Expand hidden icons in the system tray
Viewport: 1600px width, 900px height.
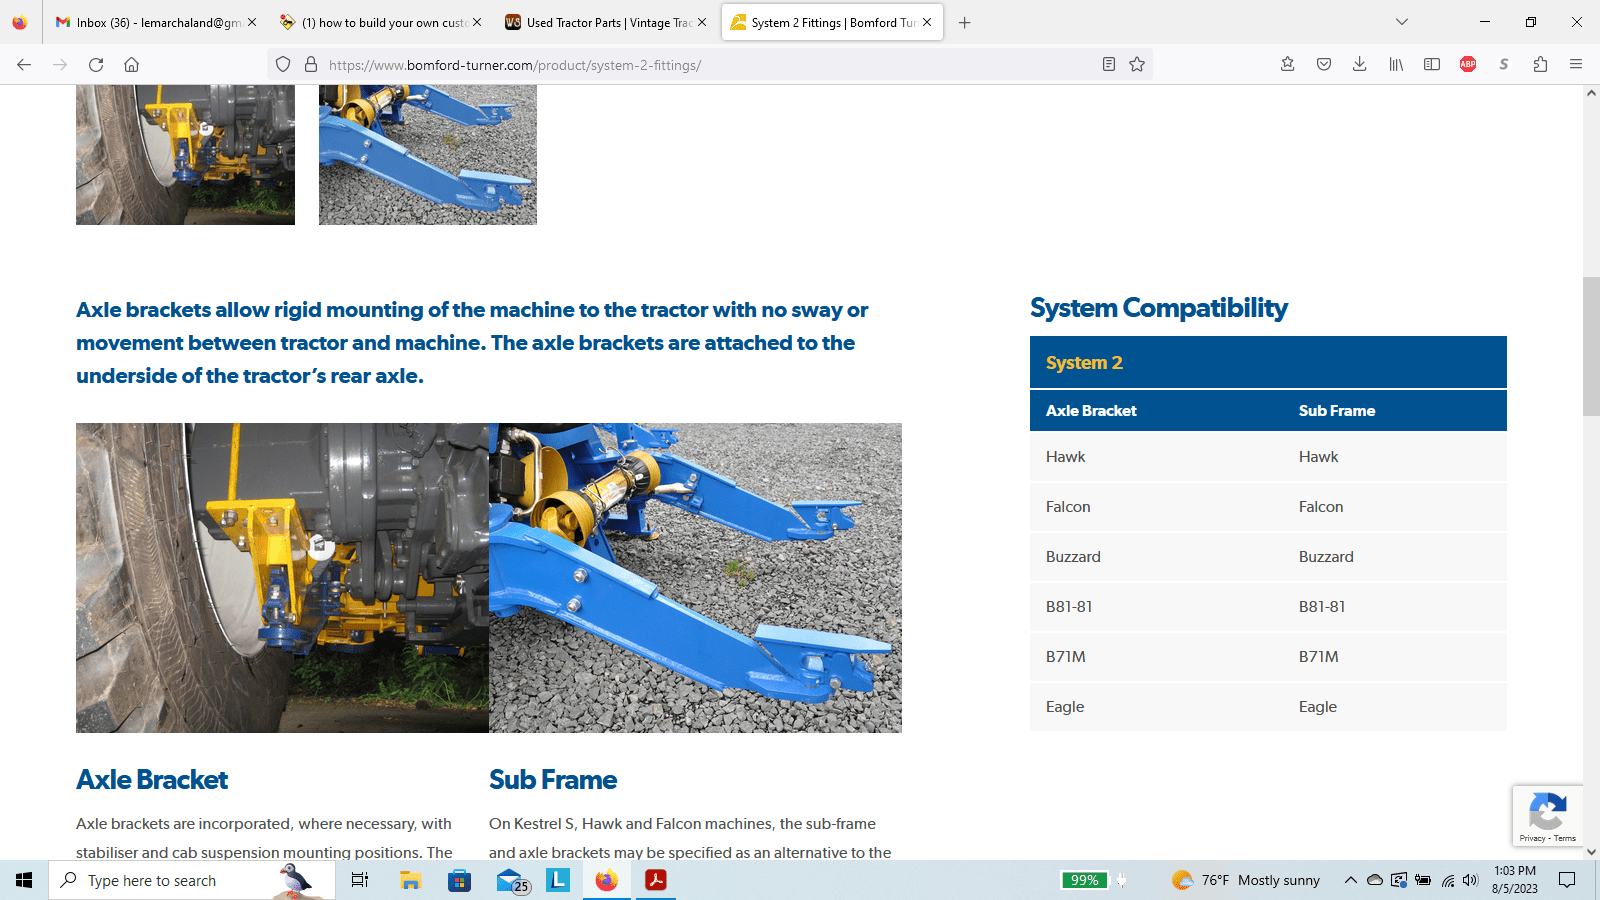pos(1350,881)
